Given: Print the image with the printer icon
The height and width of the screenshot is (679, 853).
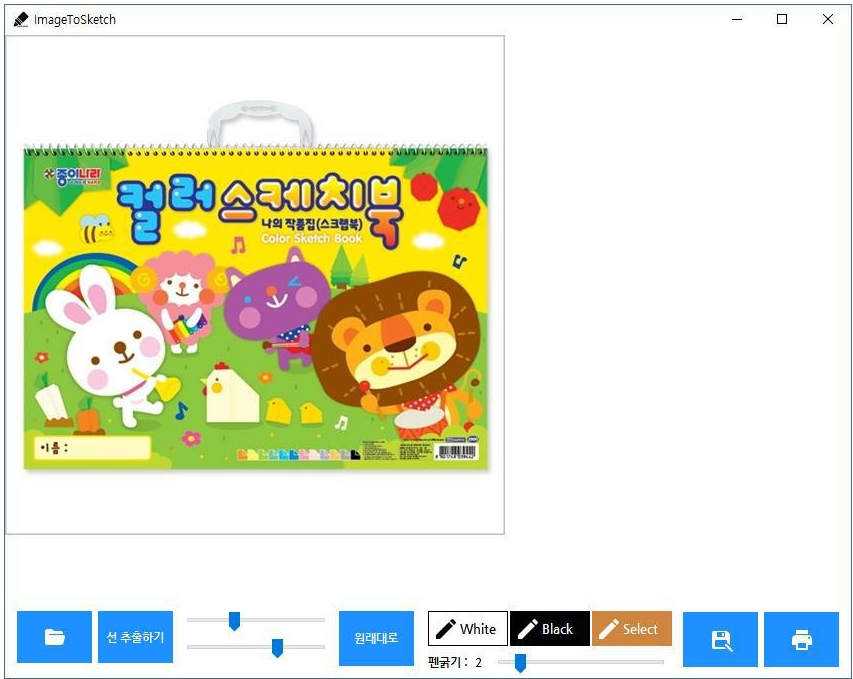Looking at the screenshot, I should [x=801, y=639].
